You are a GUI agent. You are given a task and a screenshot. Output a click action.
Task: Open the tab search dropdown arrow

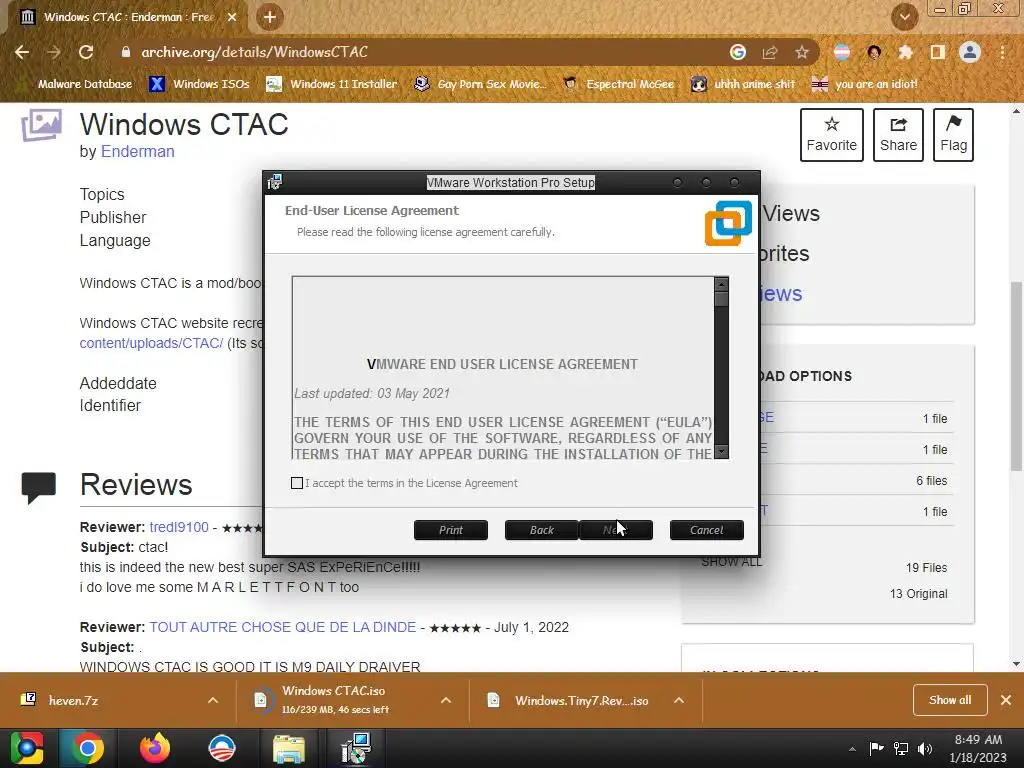click(905, 17)
